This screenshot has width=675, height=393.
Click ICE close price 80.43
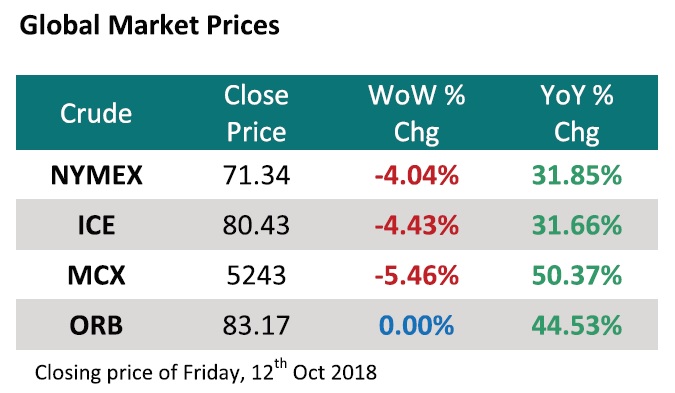click(256, 225)
